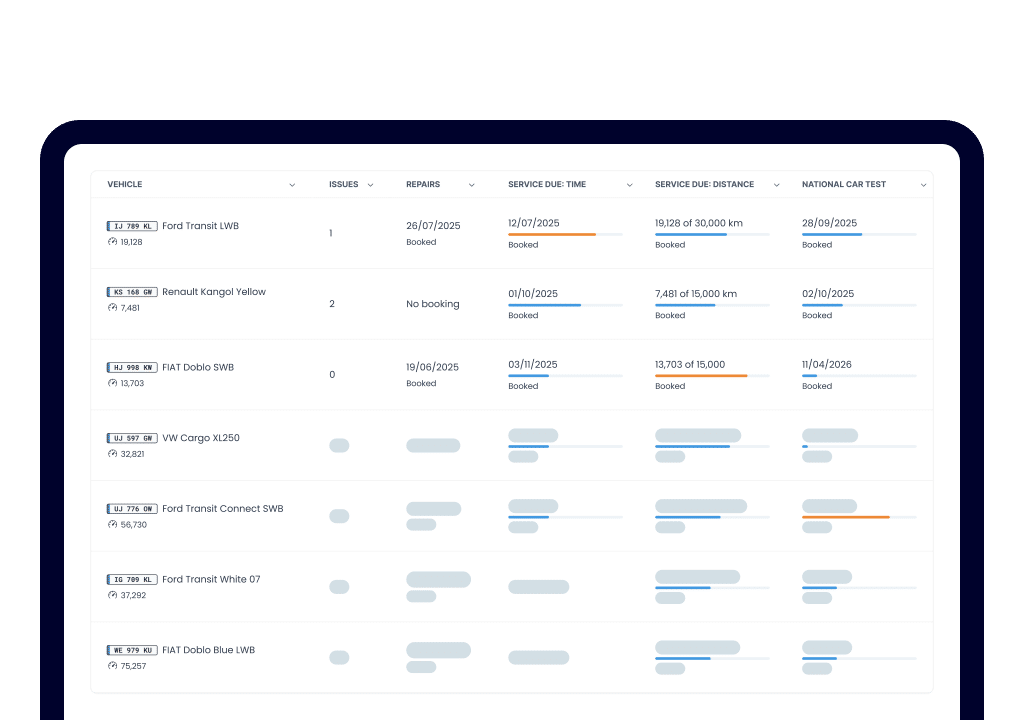Click the UJ 776 OW licence plate
This screenshot has width=1024, height=720.
tap(132, 509)
